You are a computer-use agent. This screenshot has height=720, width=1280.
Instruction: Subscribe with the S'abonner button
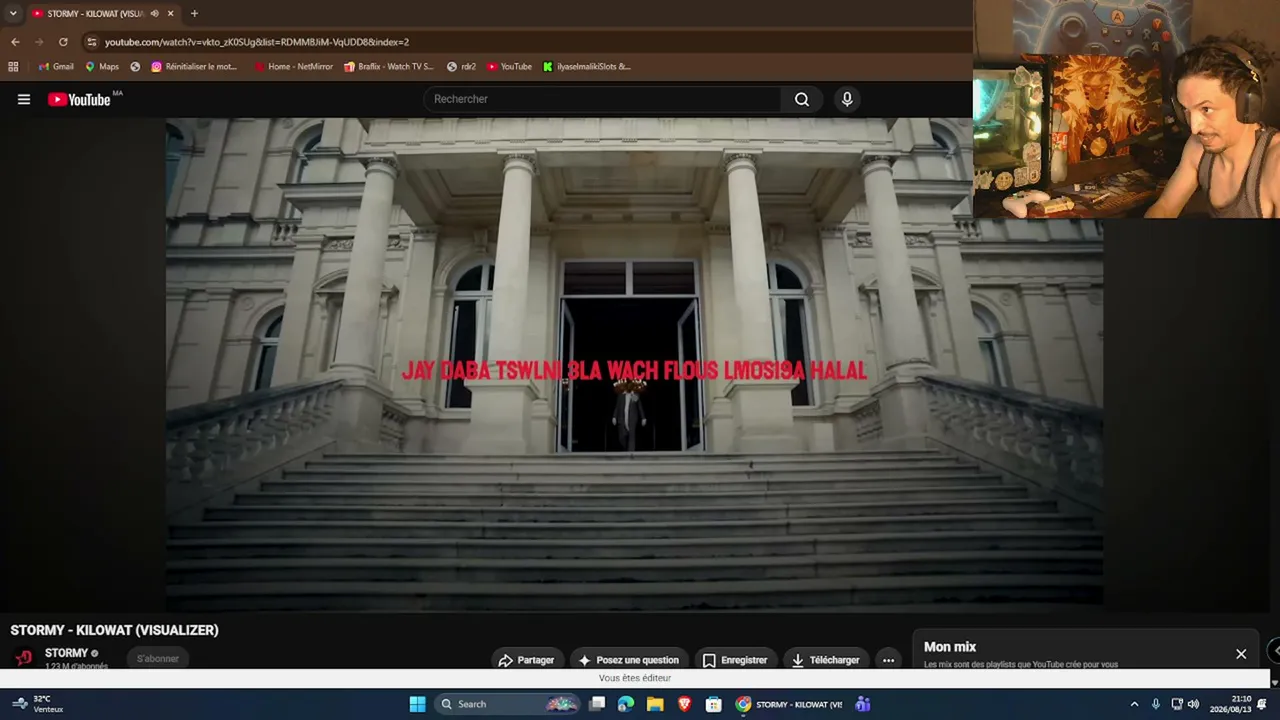[158, 658]
